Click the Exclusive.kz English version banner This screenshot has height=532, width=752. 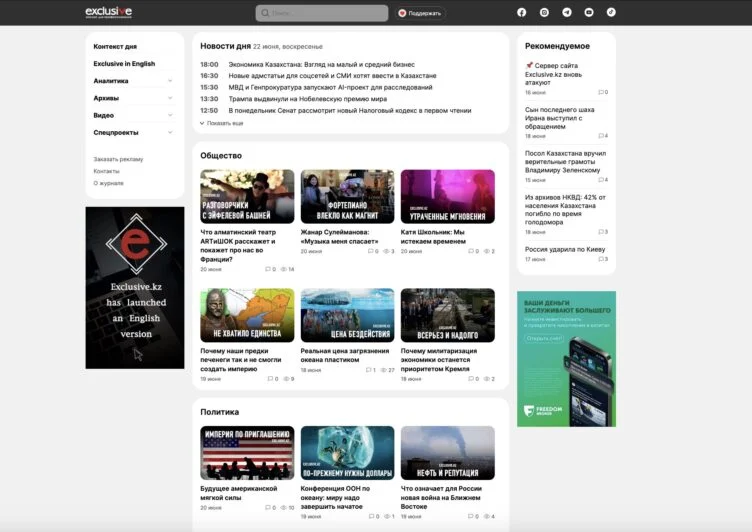pos(135,288)
